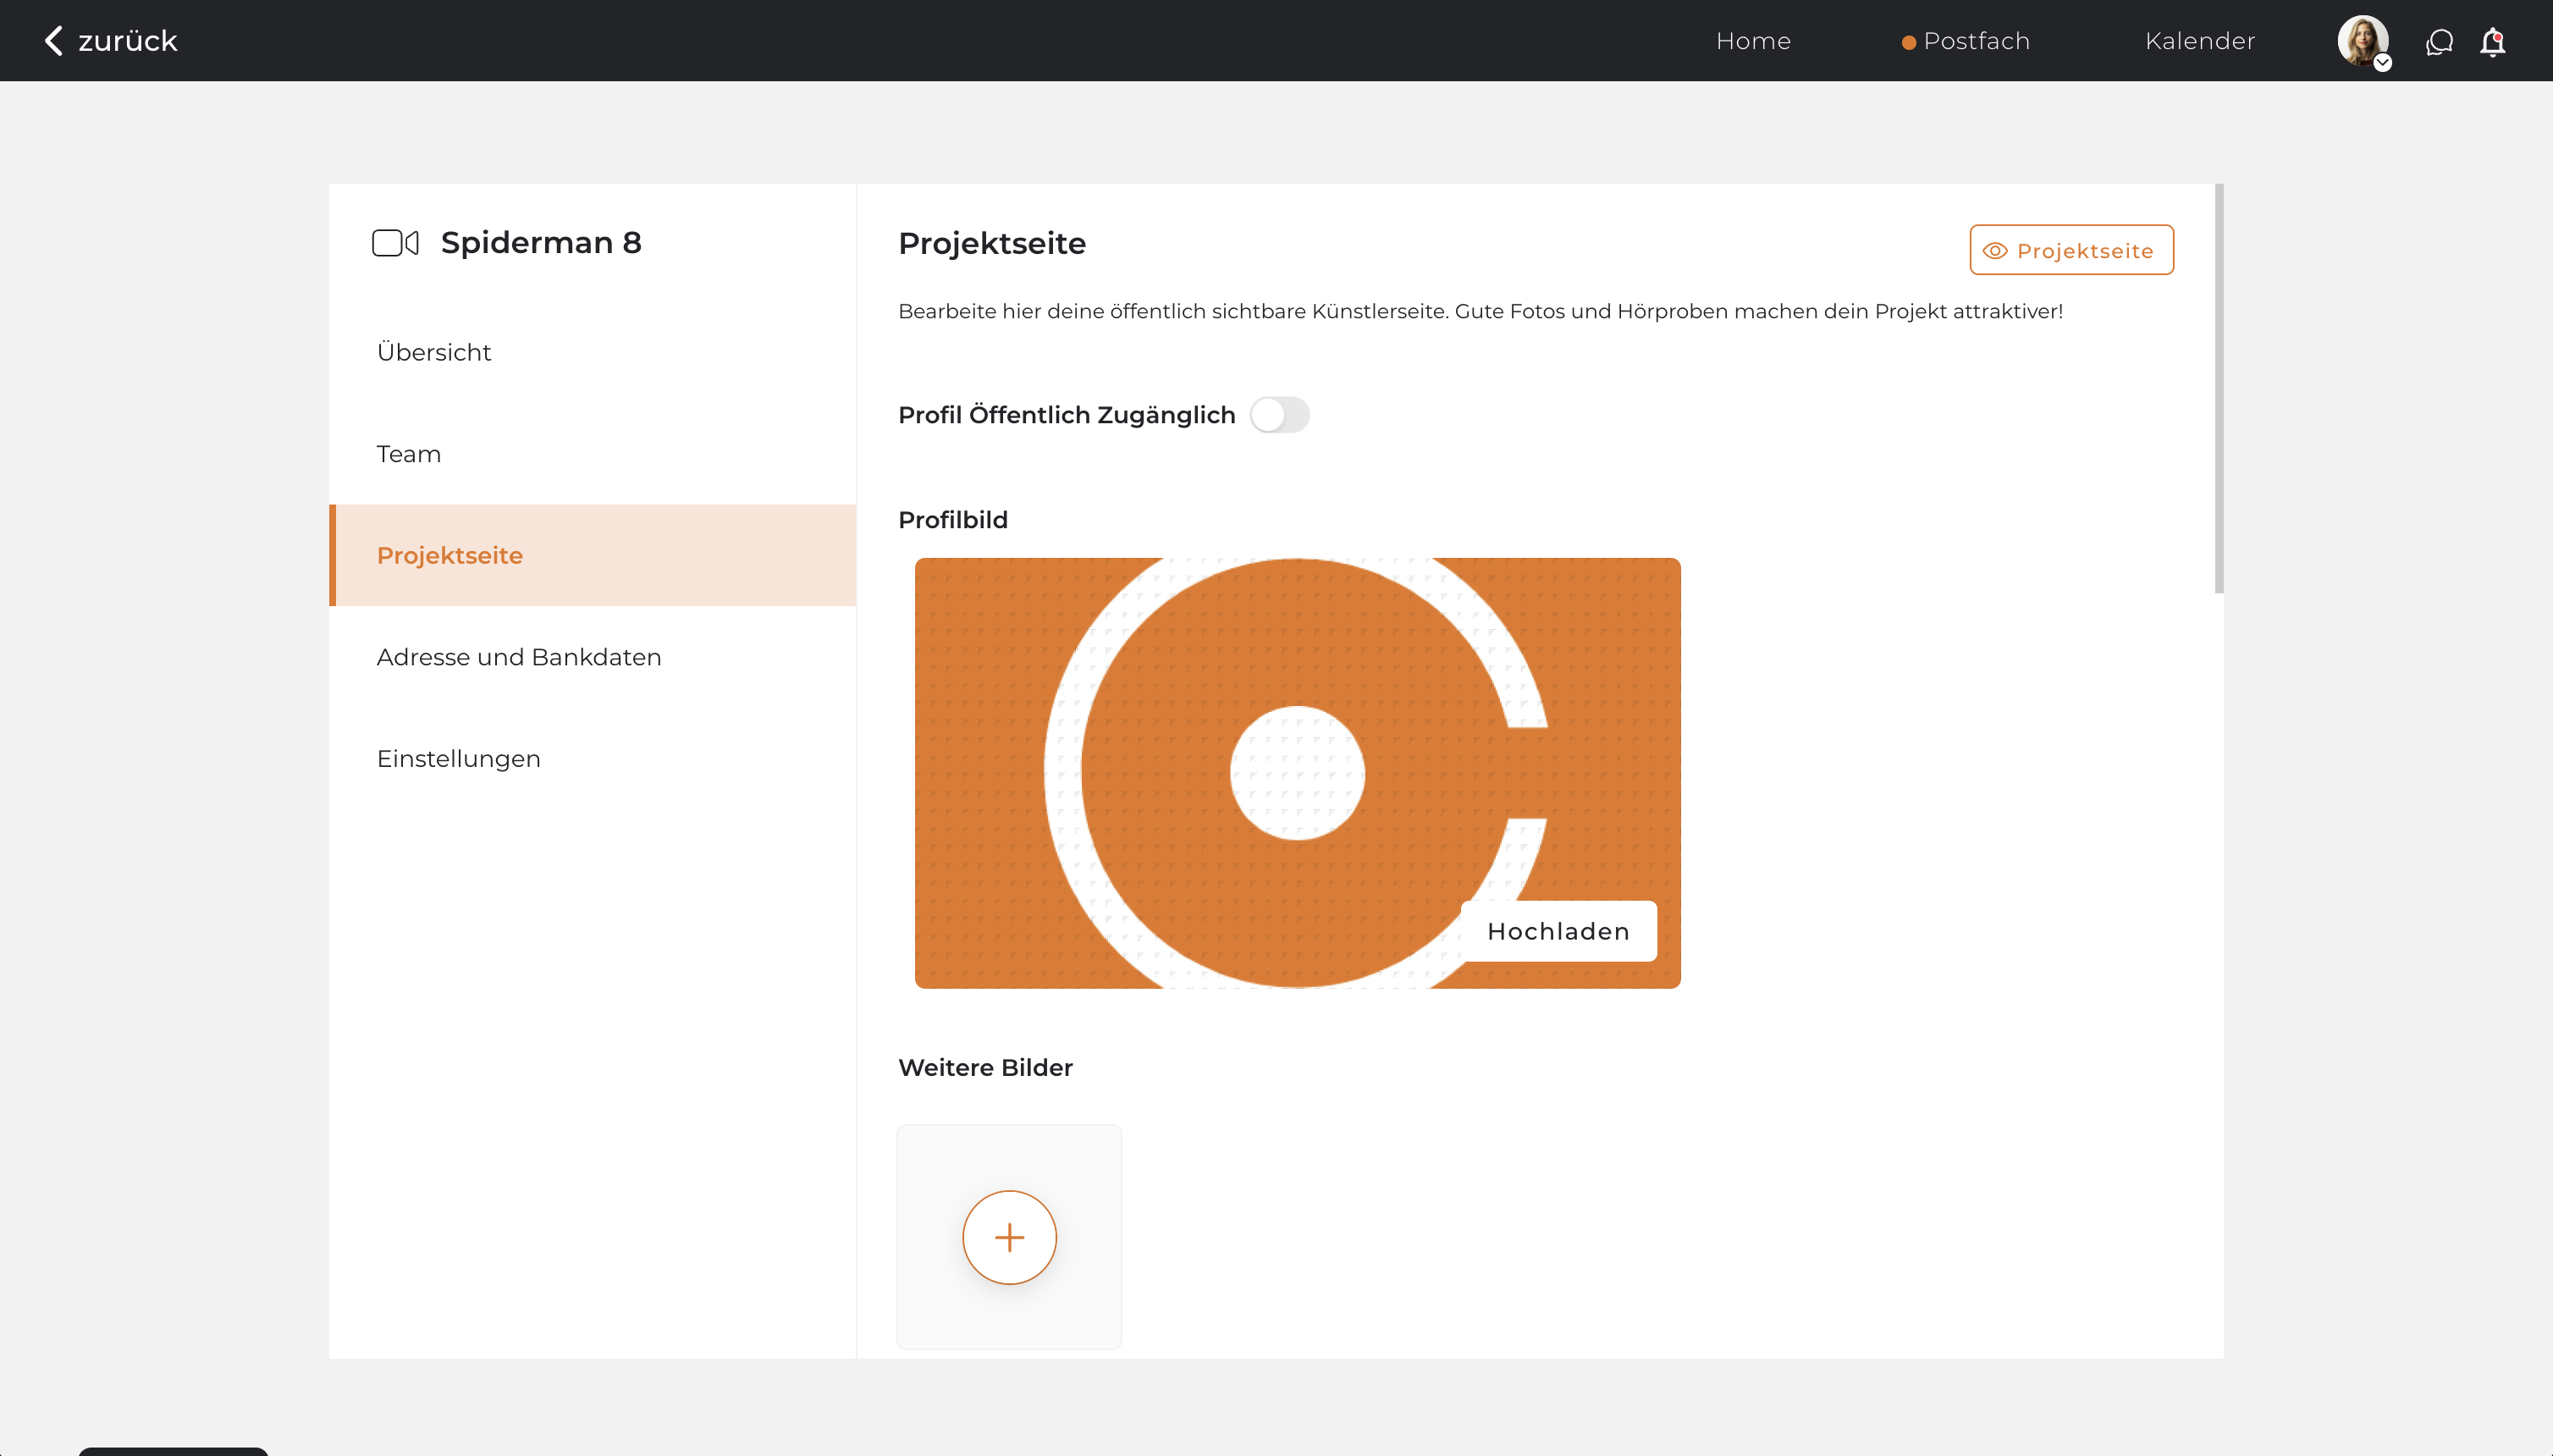Select Team in the sidebar
Screen dimensions: 2553x1456
point(408,454)
